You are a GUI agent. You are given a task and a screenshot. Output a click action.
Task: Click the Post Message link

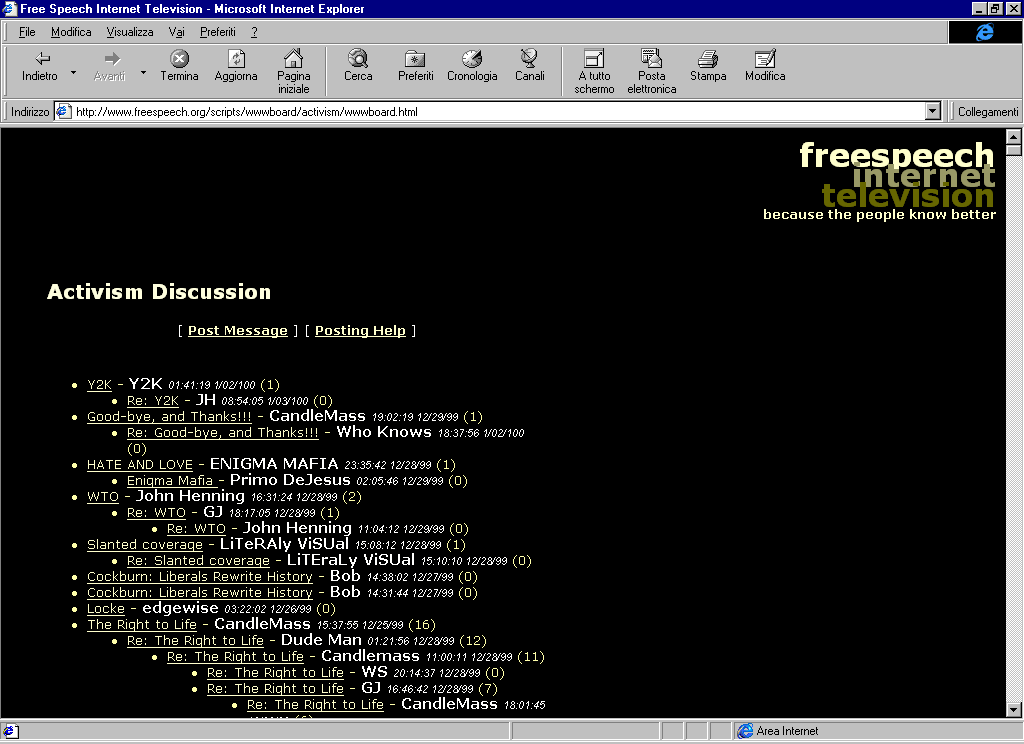click(x=238, y=331)
